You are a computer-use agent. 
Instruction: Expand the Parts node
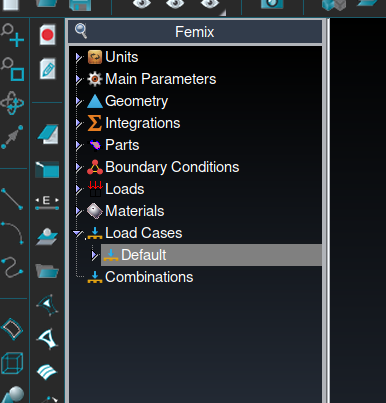point(79,145)
